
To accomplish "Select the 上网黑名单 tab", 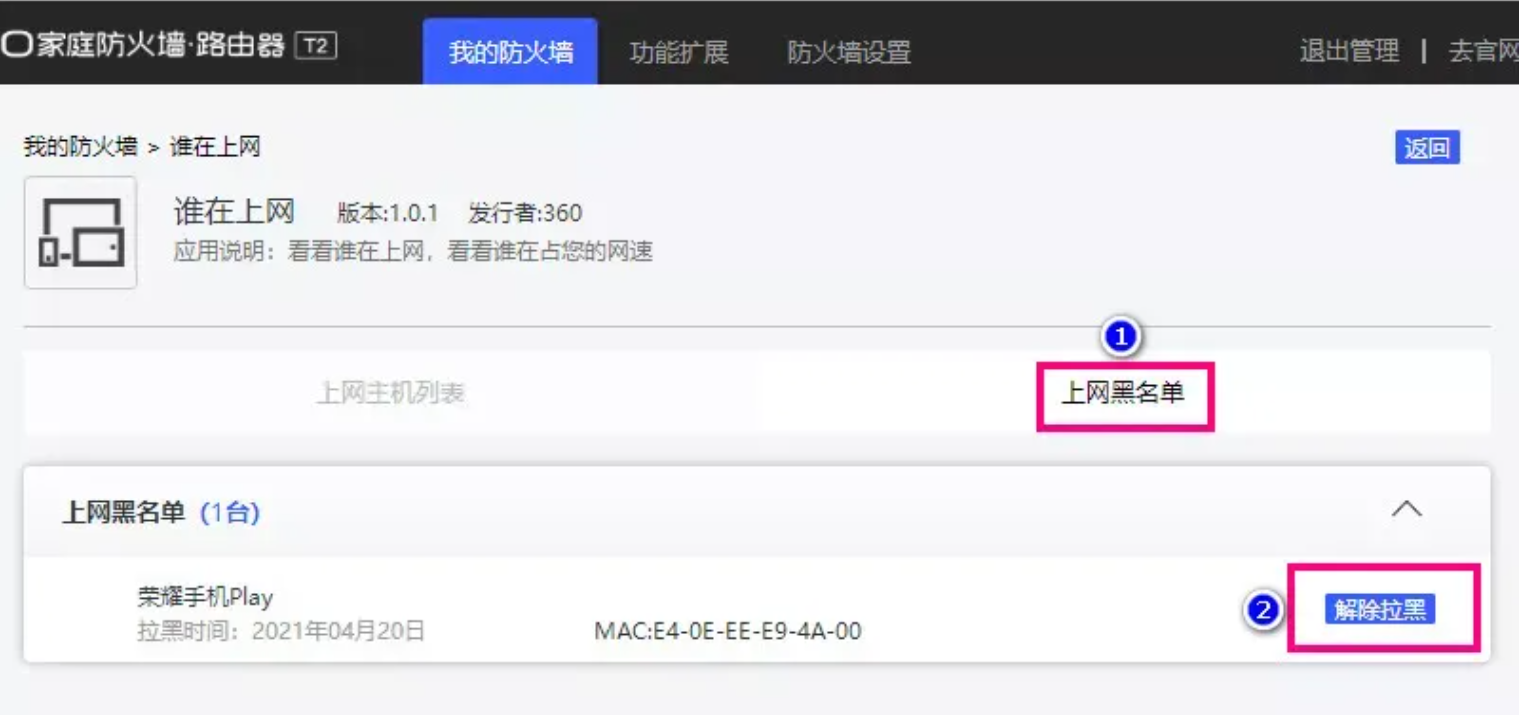I will (x=1123, y=393).
